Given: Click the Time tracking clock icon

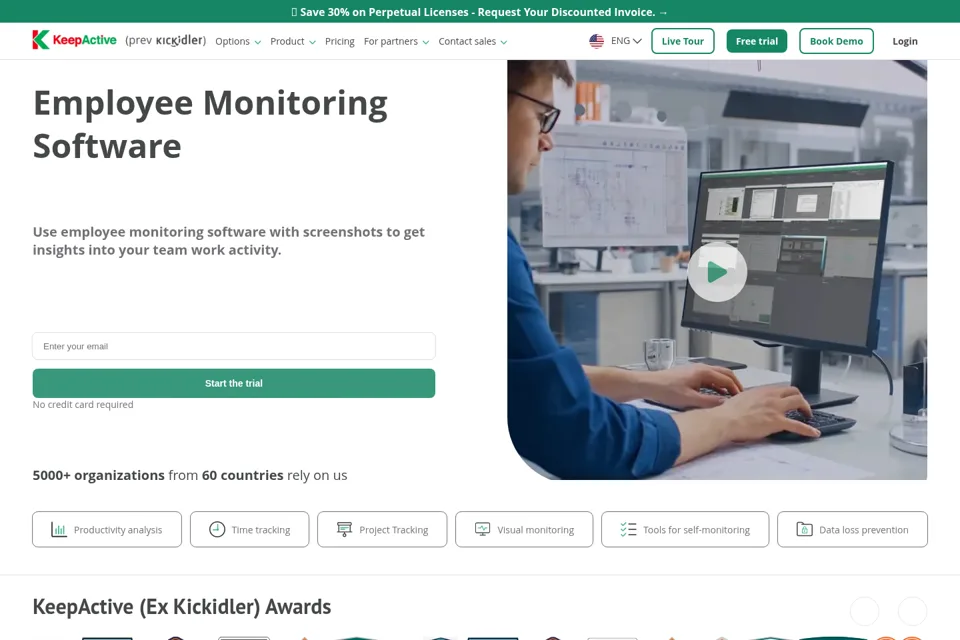Looking at the screenshot, I should point(217,529).
